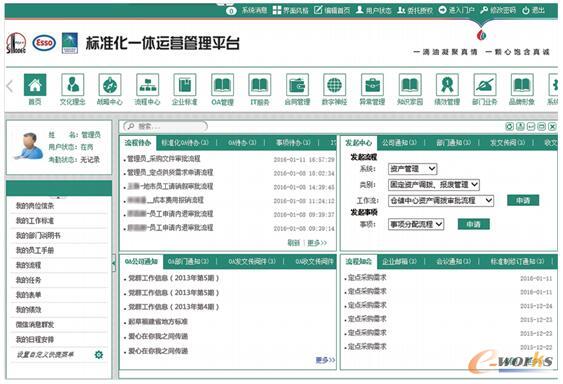Open 管理员_定点供货需求申请流程 item
This screenshot has width=563, height=384.
(x=170, y=173)
